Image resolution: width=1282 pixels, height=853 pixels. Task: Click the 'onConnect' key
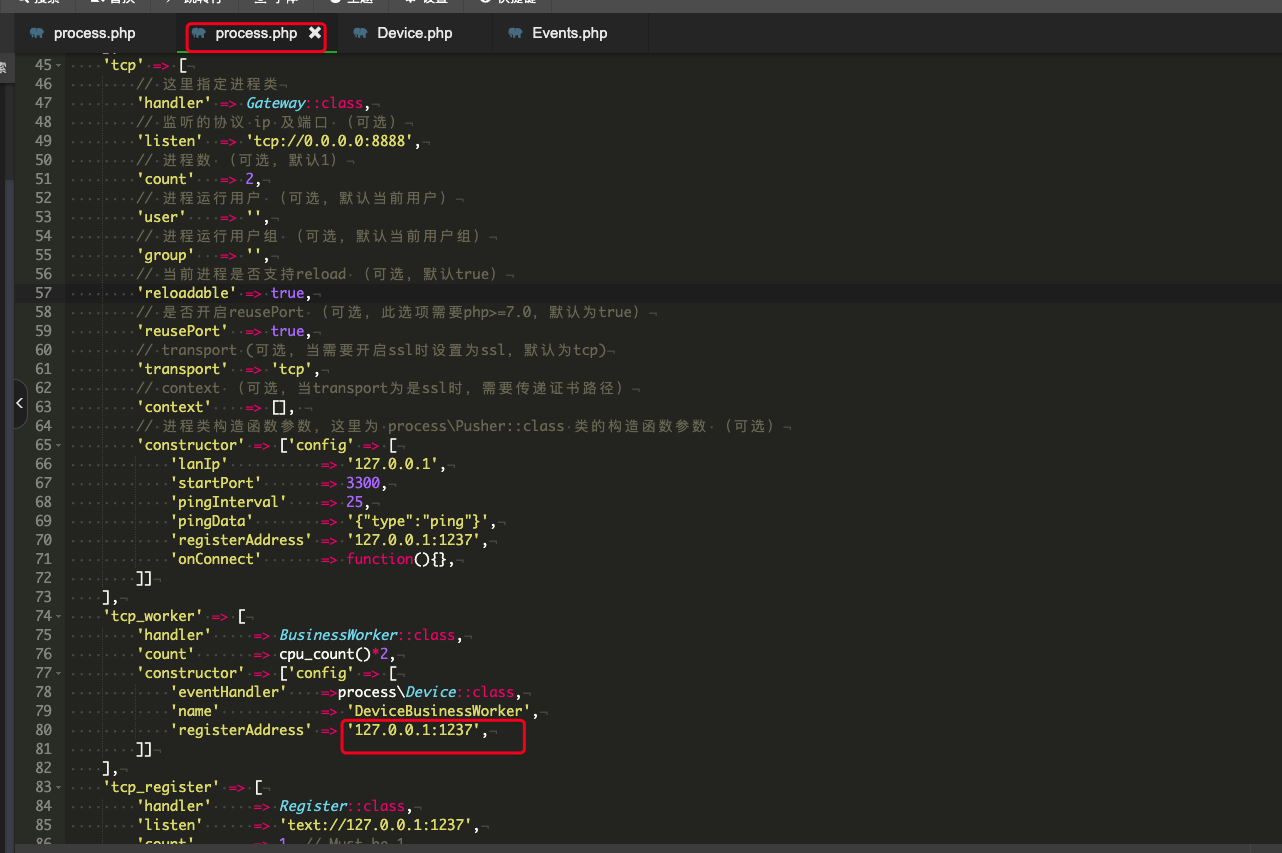(x=215, y=559)
